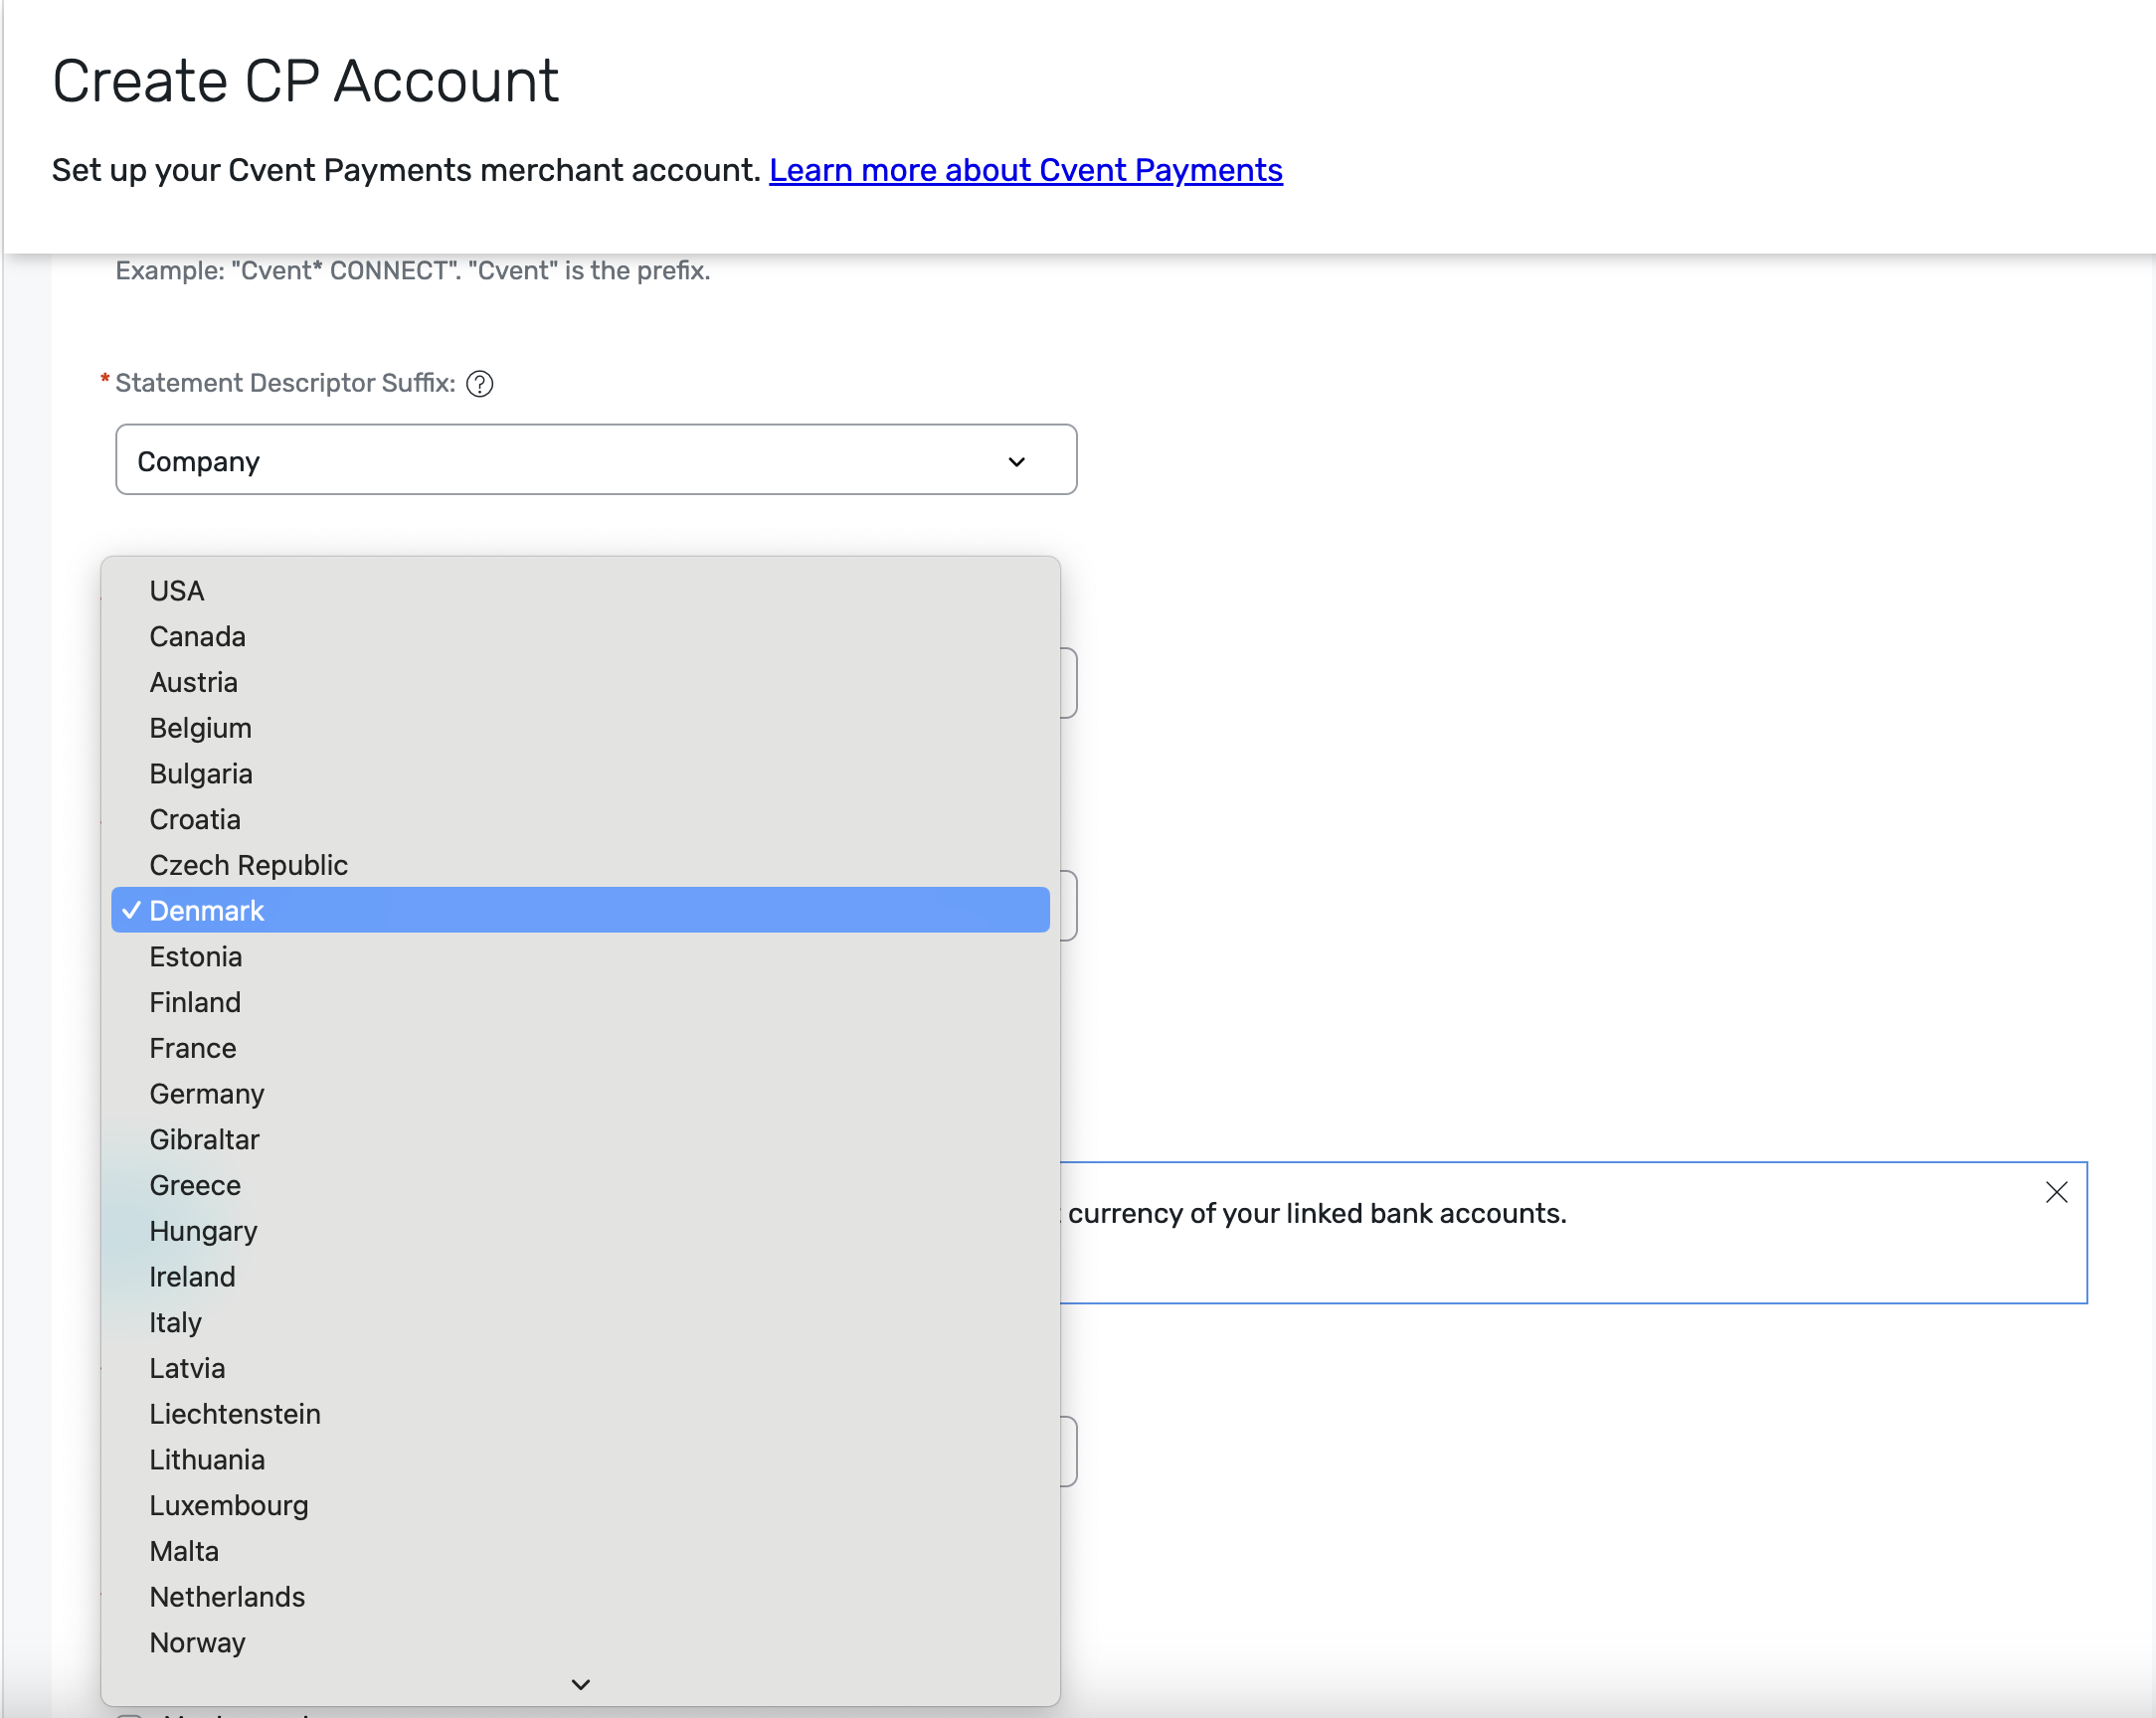Select USA from the country list
The width and height of the screenshot is (2156, 1718).
click(x=580, y=591)
